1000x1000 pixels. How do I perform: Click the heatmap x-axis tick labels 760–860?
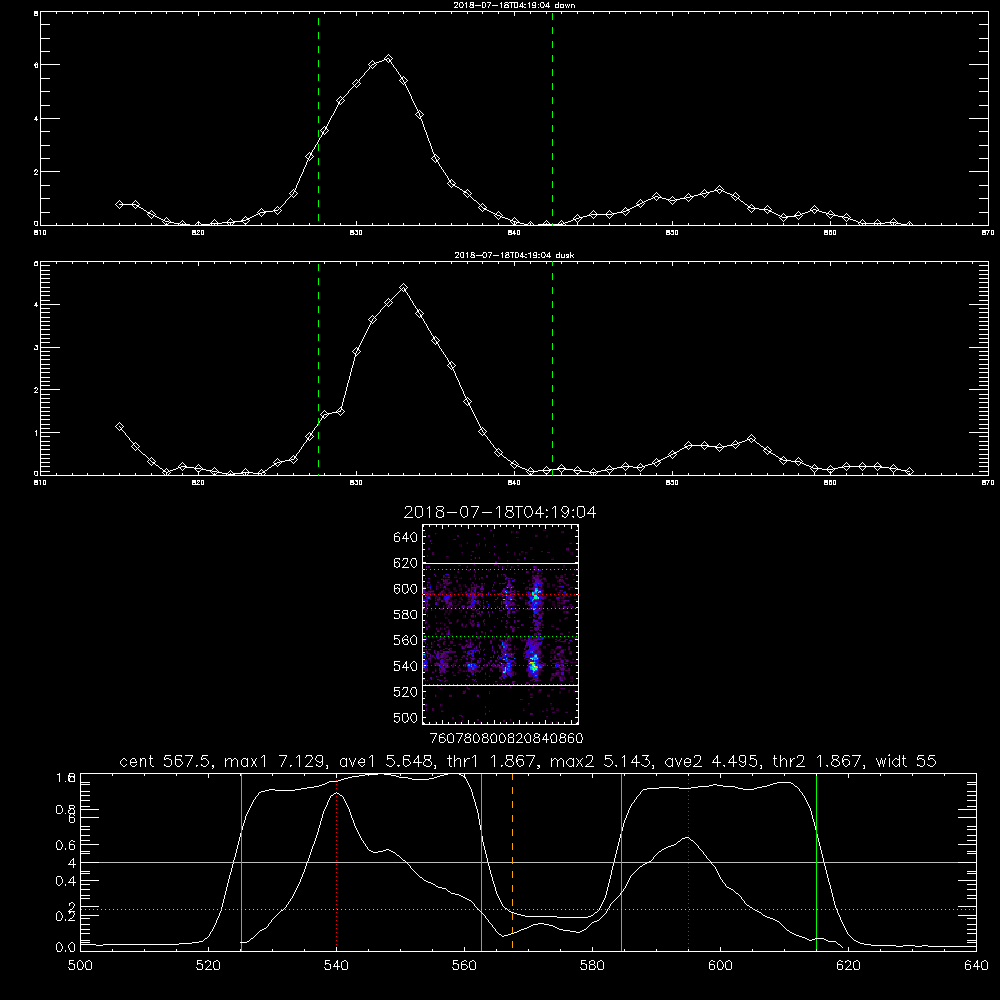[x=506, y=738]
